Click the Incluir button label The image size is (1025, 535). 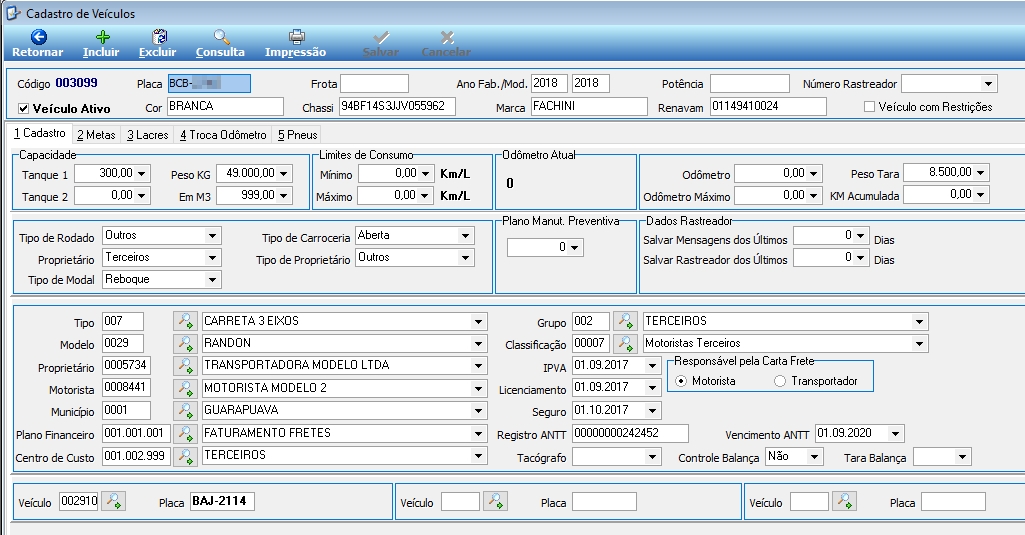pyautogui.click(x=101, y=52)
